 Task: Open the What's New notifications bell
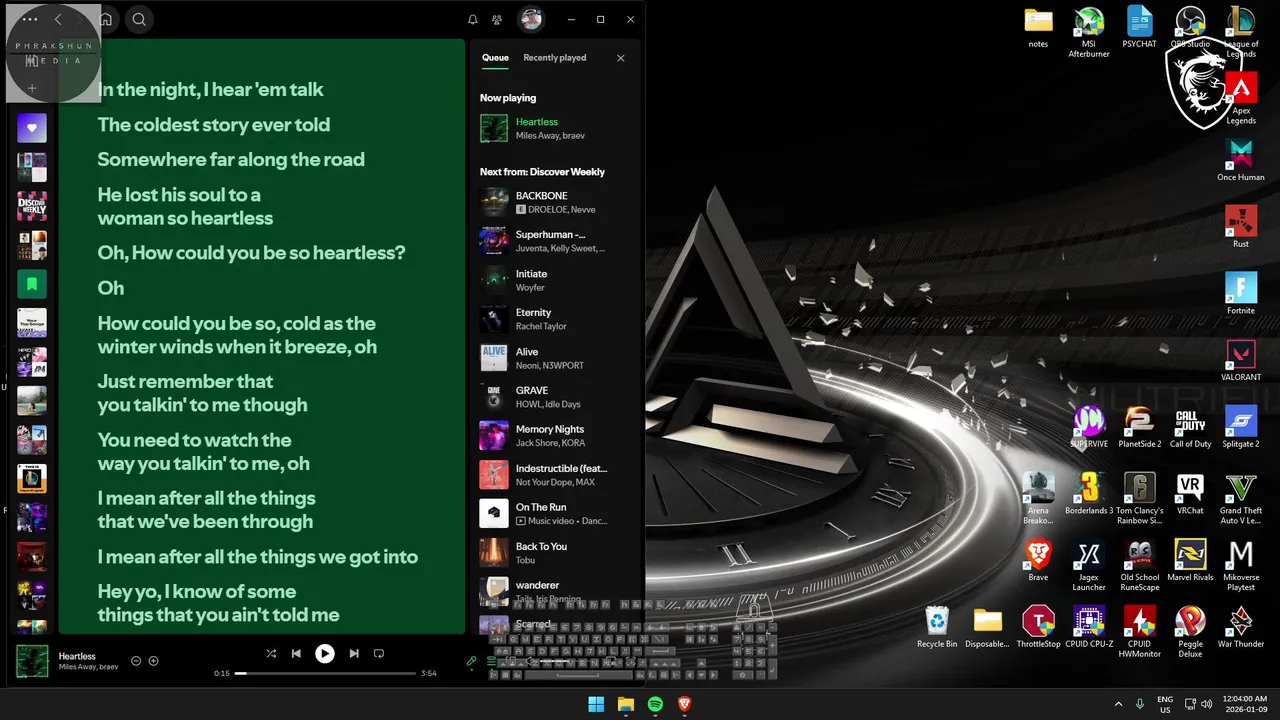473,19
